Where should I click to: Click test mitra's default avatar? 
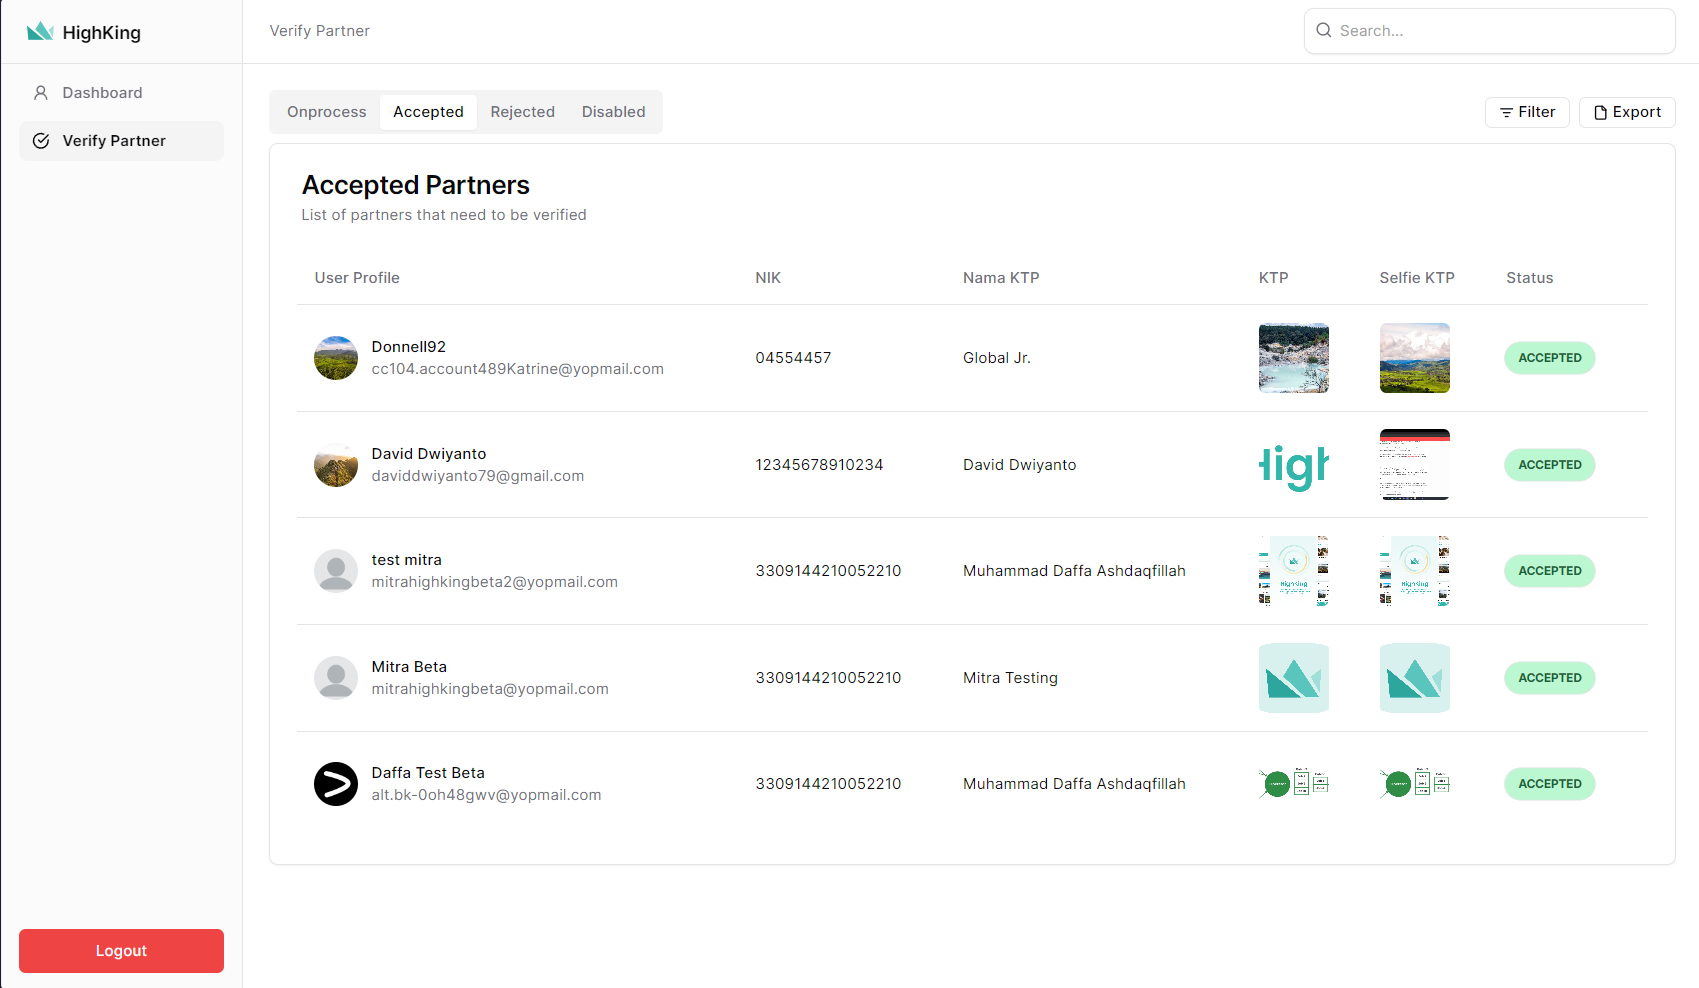point(336,571)
